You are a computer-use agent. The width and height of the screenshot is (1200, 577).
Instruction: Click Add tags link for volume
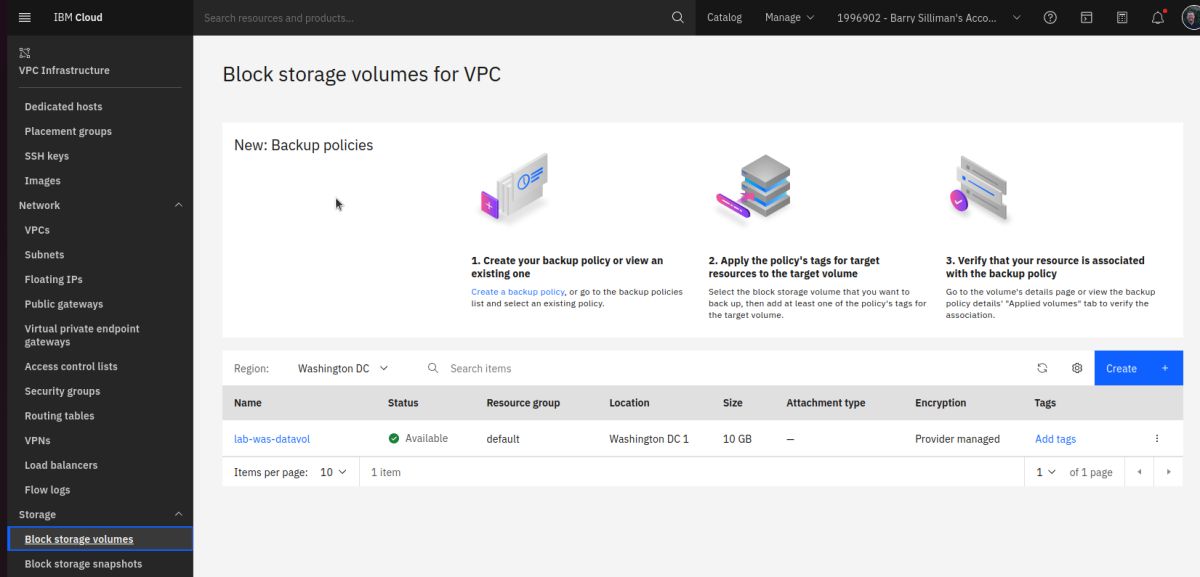coord(1055,439)
